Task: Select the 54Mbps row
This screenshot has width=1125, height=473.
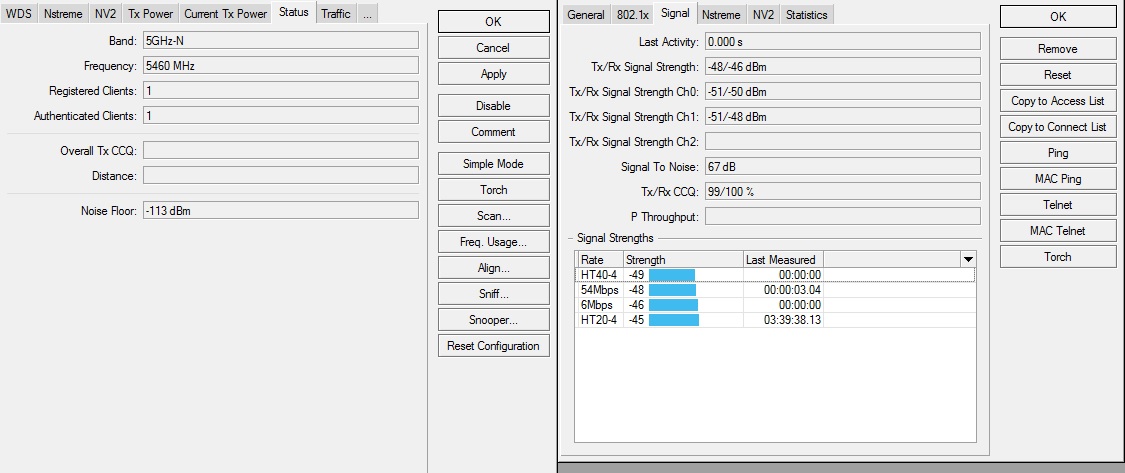Action: pyautogui.click(x=775, y=290)
